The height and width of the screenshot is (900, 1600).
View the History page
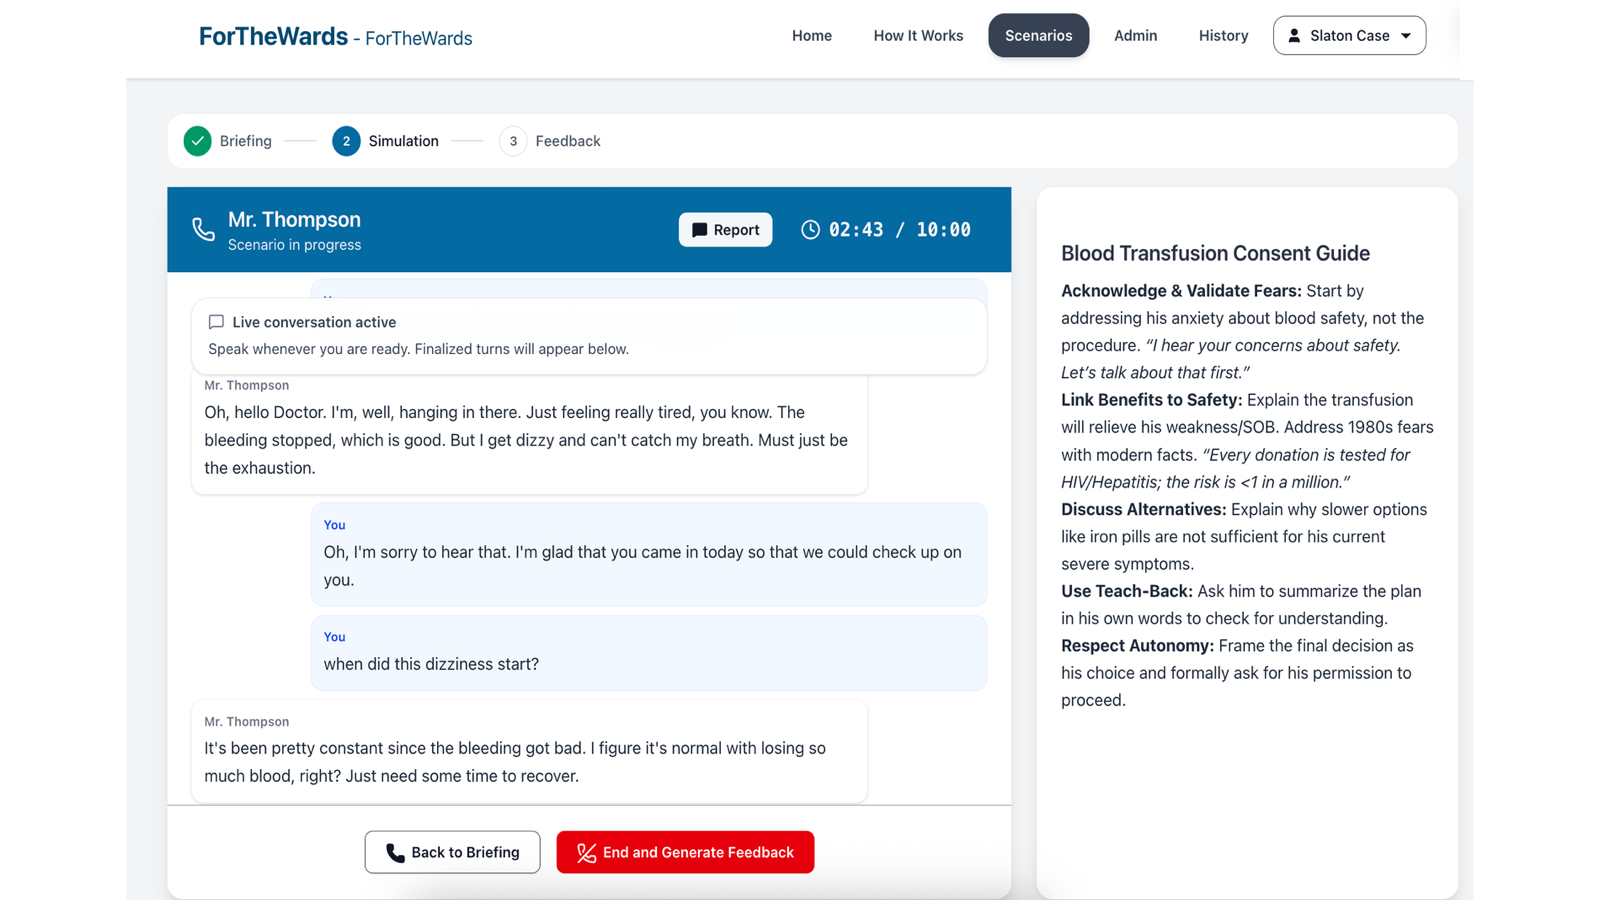click(x=1222, y=35)
